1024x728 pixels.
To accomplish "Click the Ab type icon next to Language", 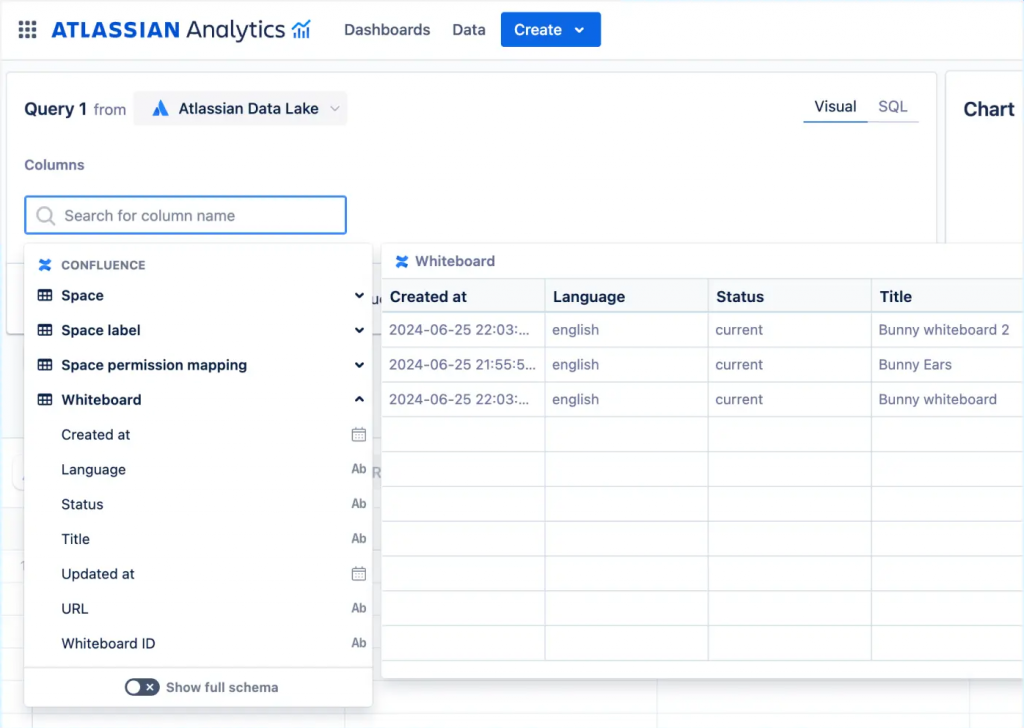I will pos(359,469).
